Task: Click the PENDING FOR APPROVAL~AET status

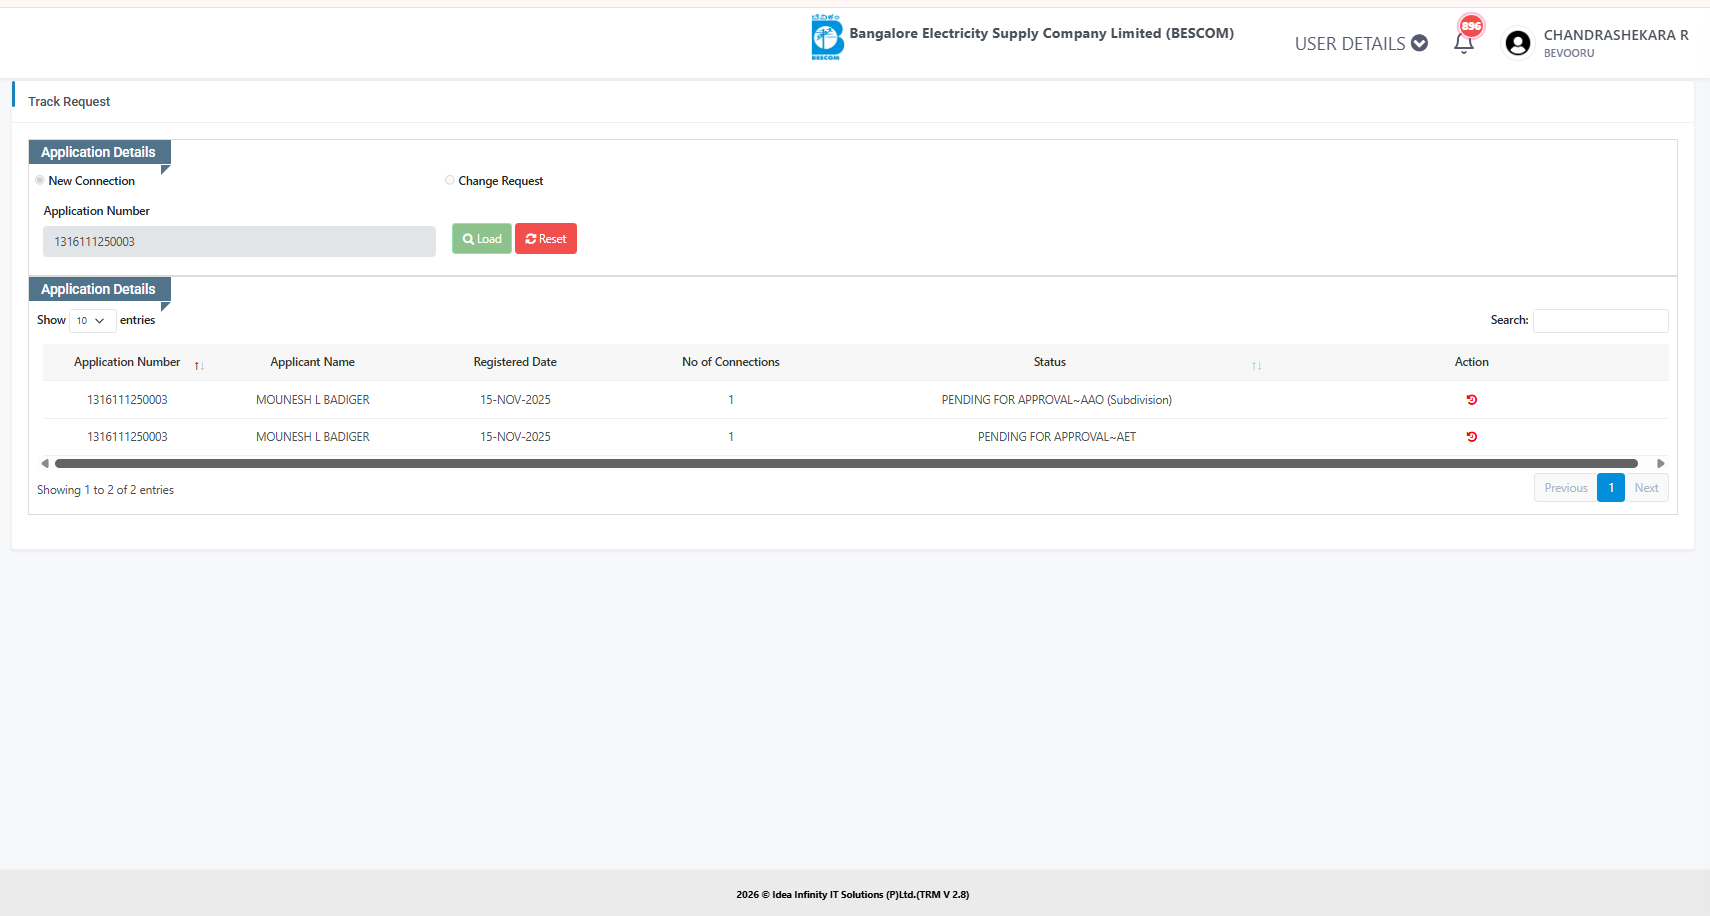Action: pyautogui.click(x=1057, y=437)
